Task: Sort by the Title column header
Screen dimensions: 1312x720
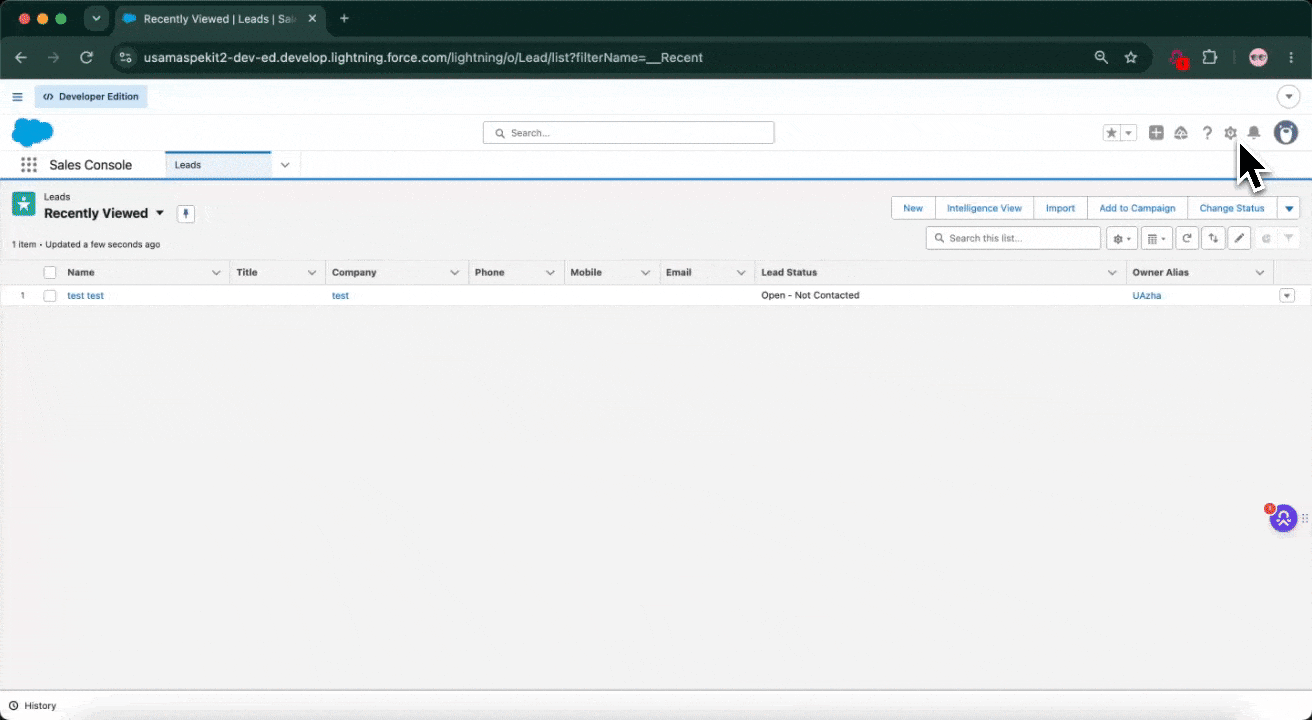Action: pyautogui.click(x=247, y=272)
